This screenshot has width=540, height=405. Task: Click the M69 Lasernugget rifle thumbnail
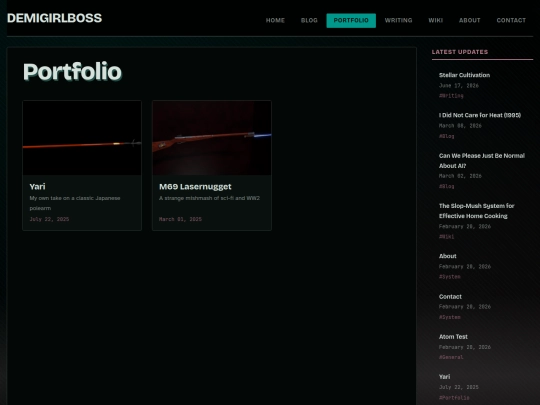coord(212,138)
